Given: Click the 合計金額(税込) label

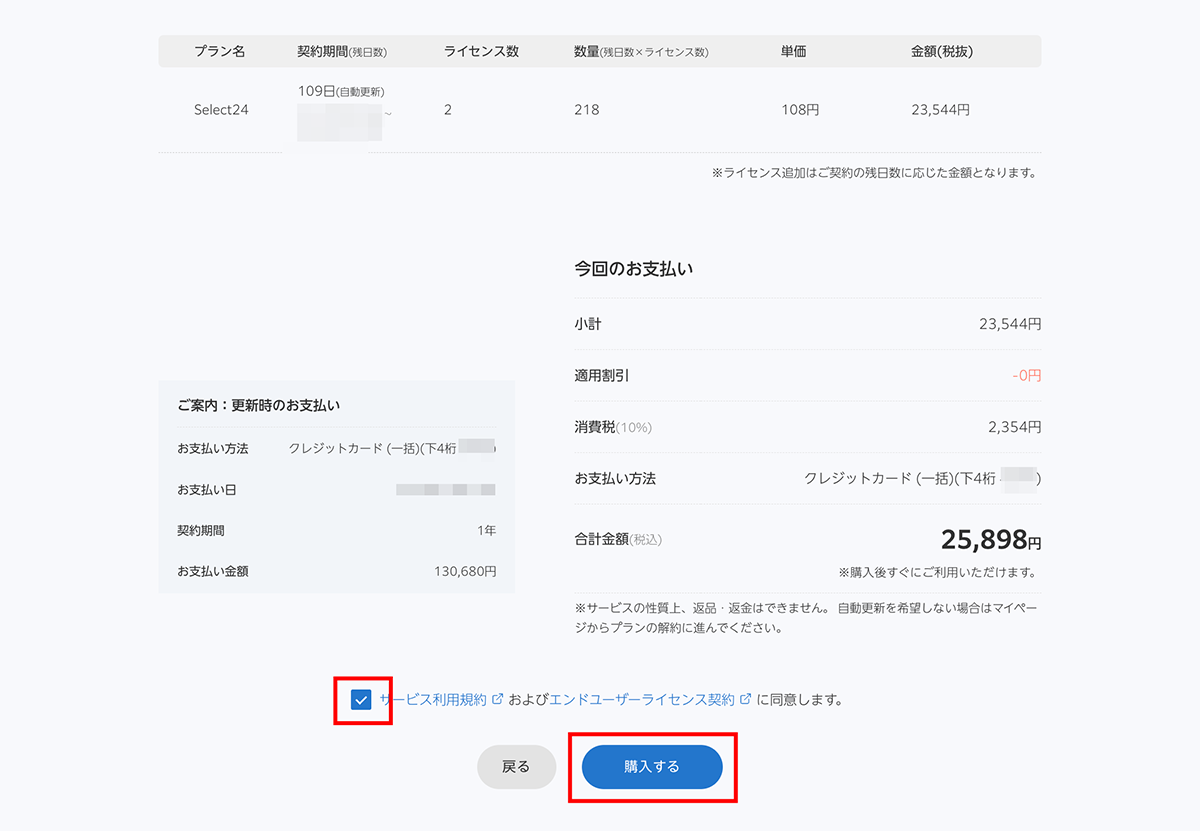Looking at the screenshot, I should tap(618, 539).
